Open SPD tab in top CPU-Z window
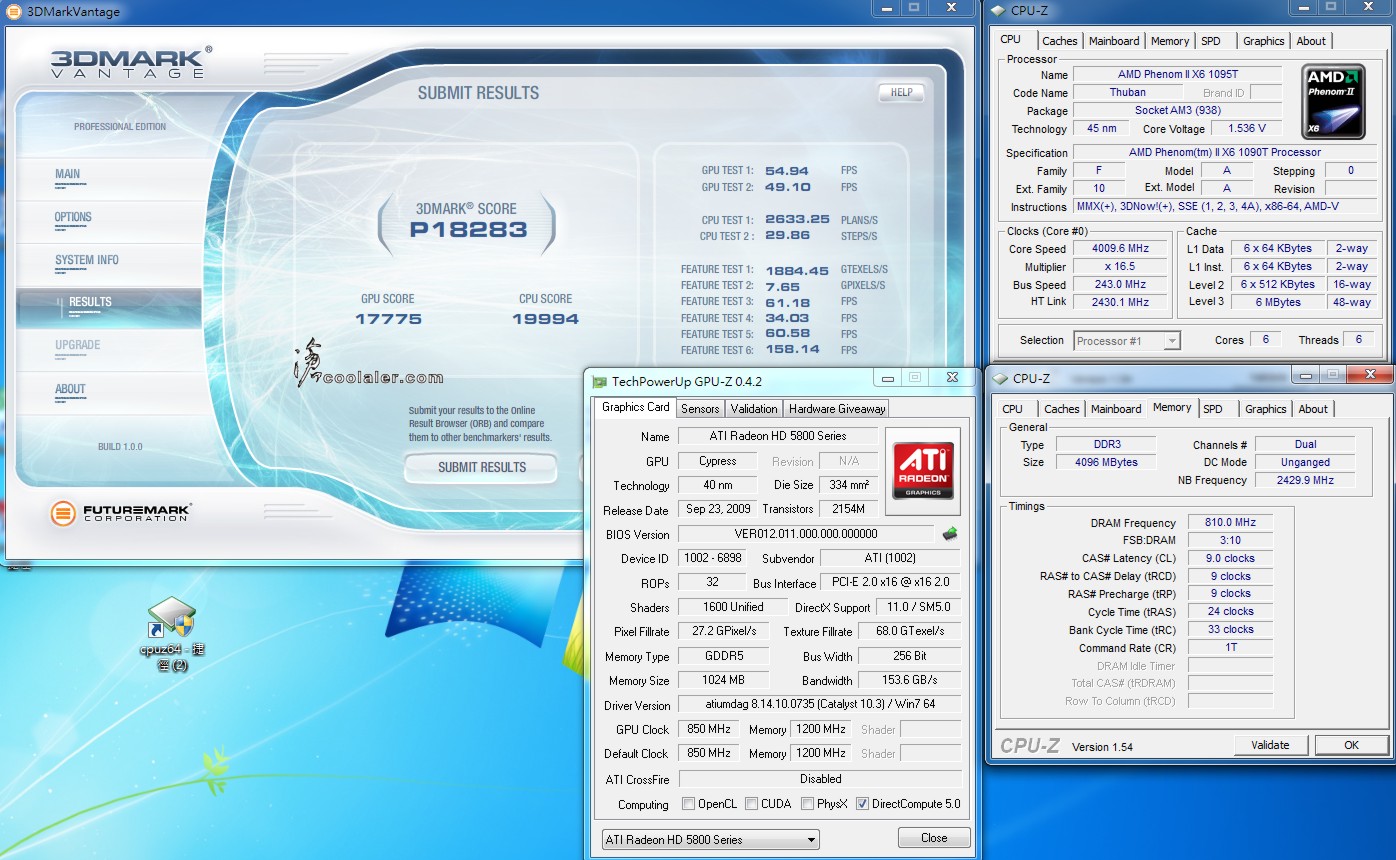Viewport: 1396px width, 860px height. pos(1211,41)
